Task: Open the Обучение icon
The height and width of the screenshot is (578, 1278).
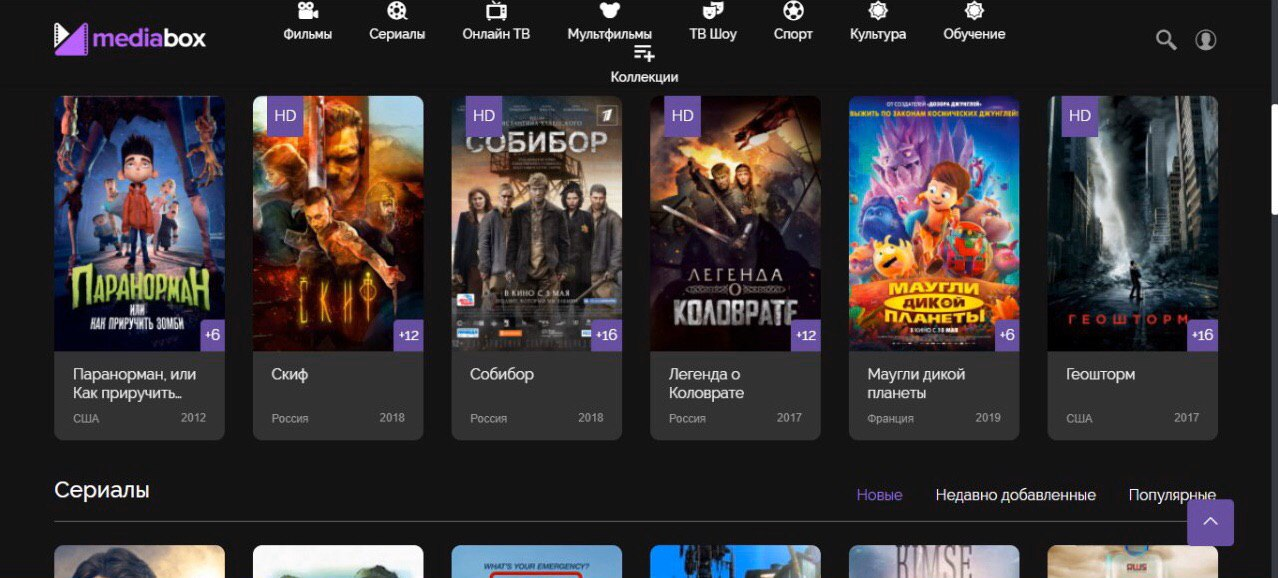Action: 974,11
